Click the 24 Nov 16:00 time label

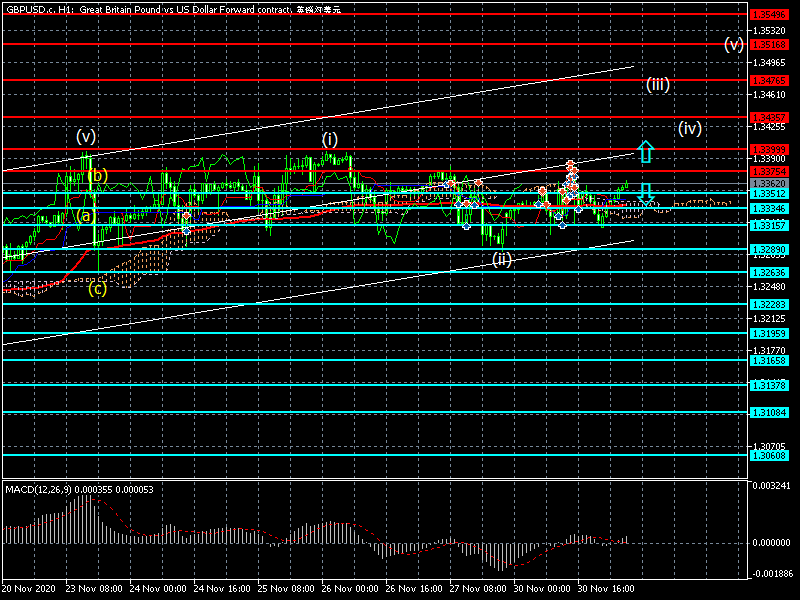[x=222, y=588]
